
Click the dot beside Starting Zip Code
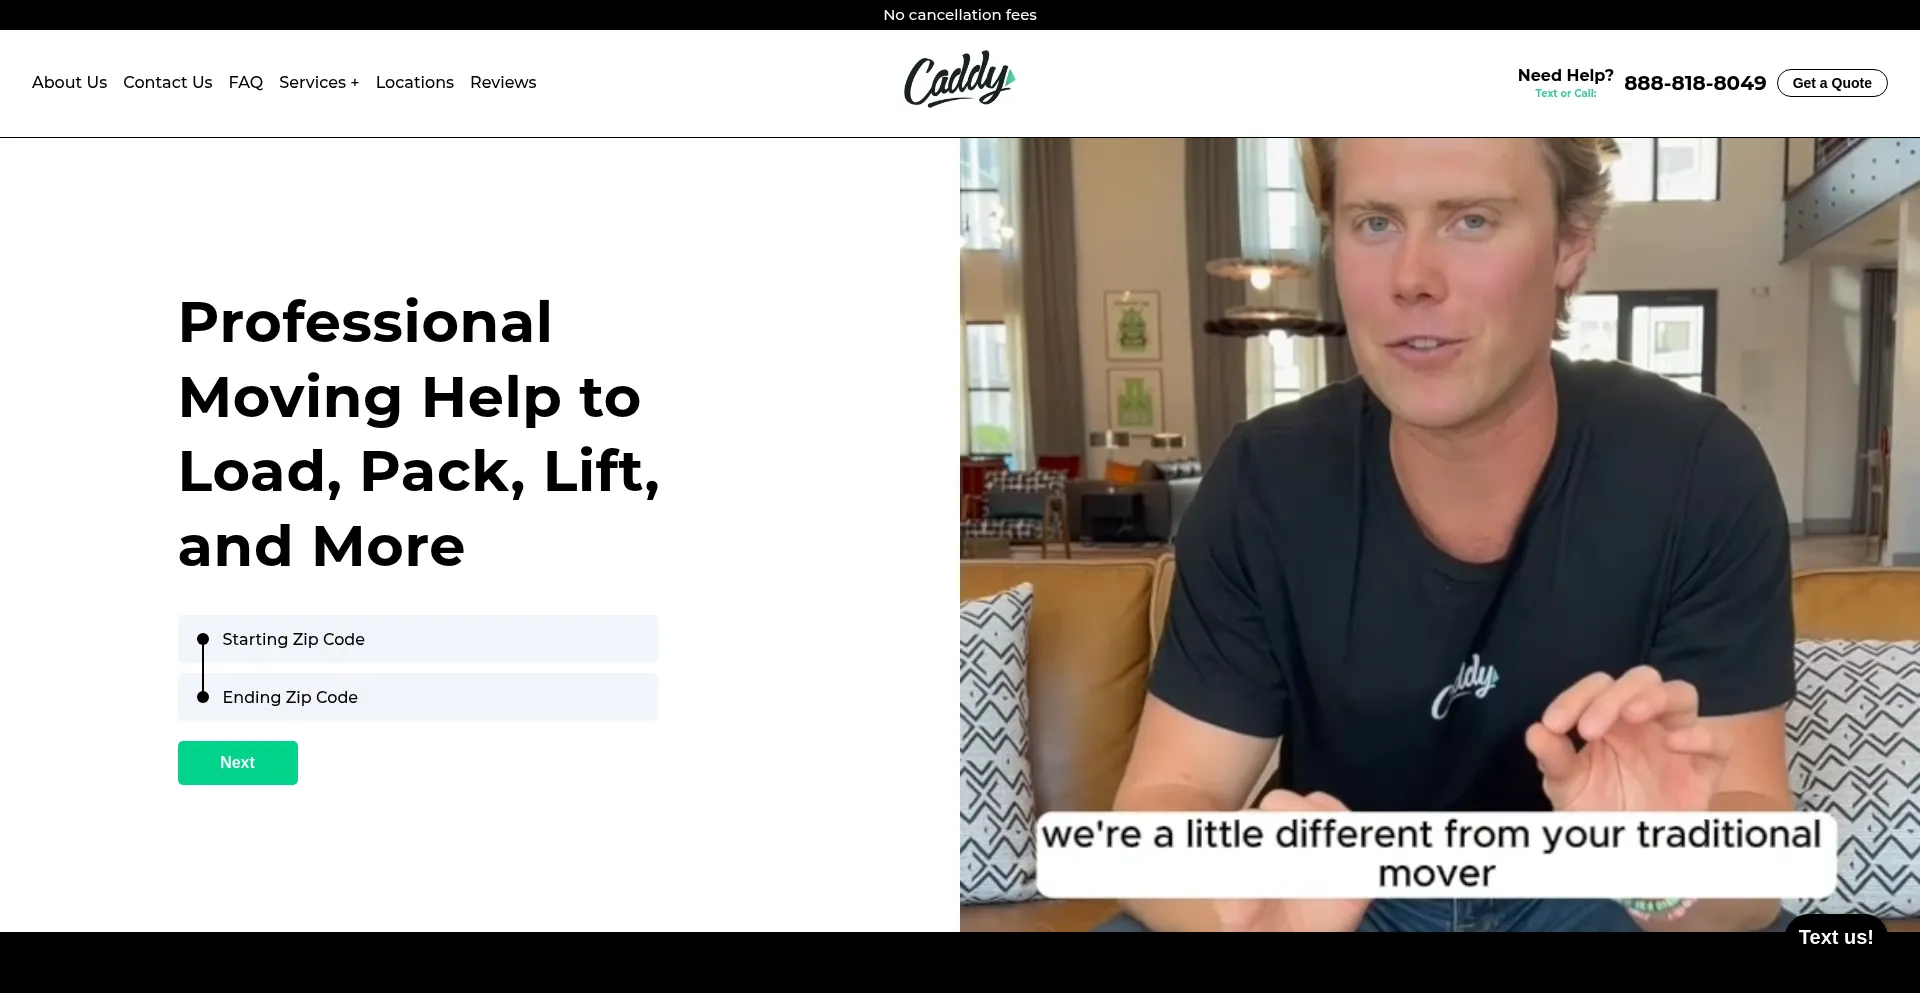(x=203, y=639)
